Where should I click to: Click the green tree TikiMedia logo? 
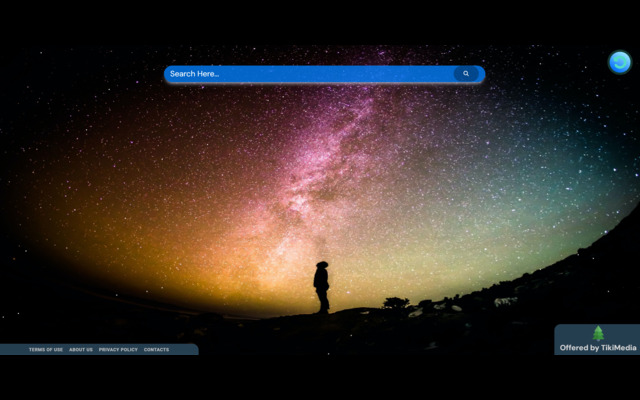tap(598, 333)
